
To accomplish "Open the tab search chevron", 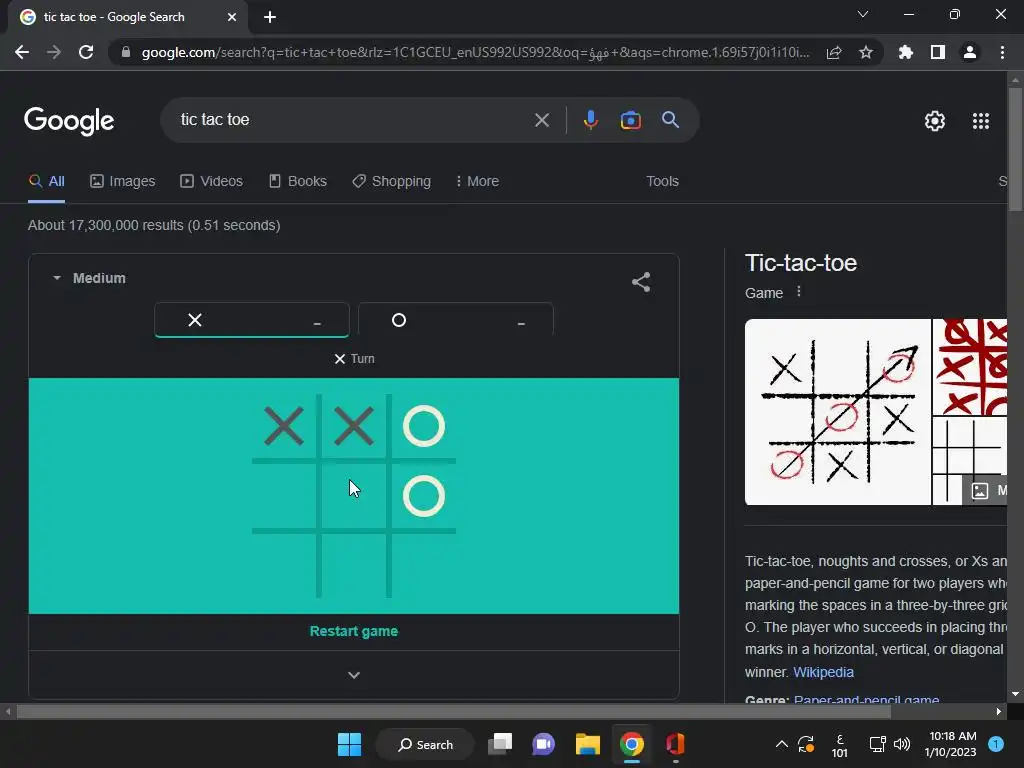I will point(863,14).
